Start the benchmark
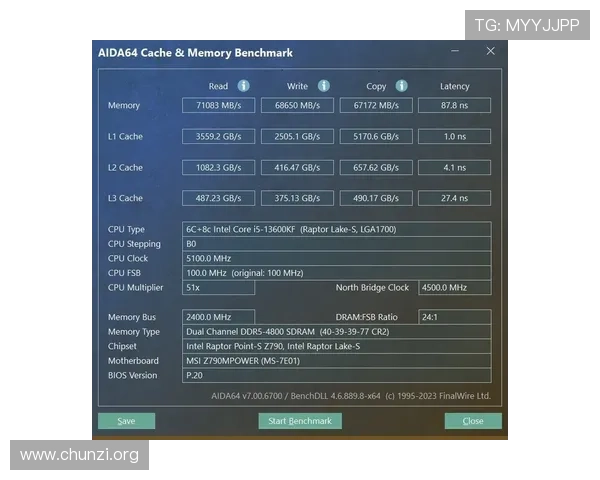600x480 pixels. coord(299,421)
